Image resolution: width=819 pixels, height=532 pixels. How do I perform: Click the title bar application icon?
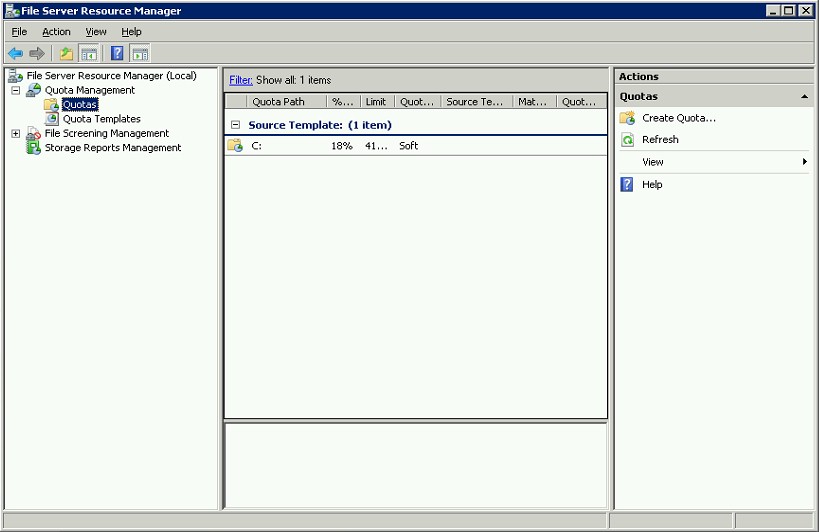12,10
